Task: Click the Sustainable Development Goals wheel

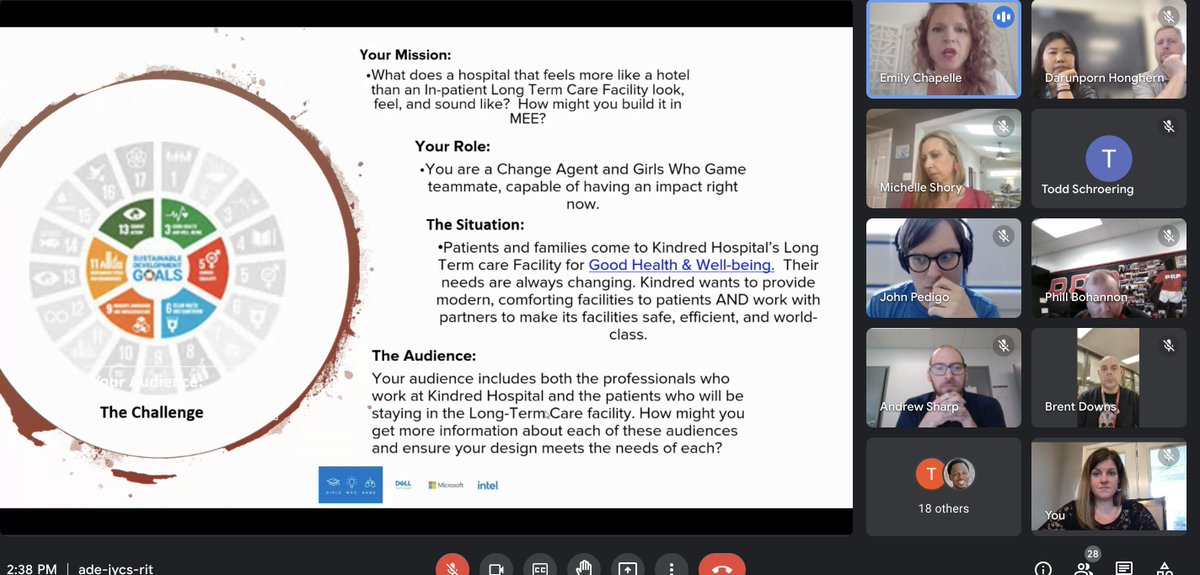Action: coord(156,267)
